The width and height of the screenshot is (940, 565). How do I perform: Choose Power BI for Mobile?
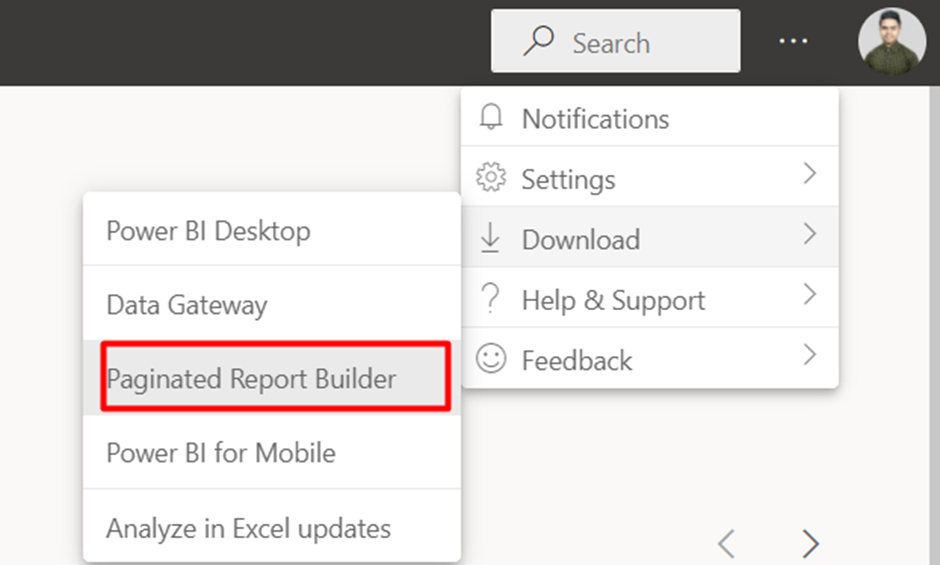(272, 452)
